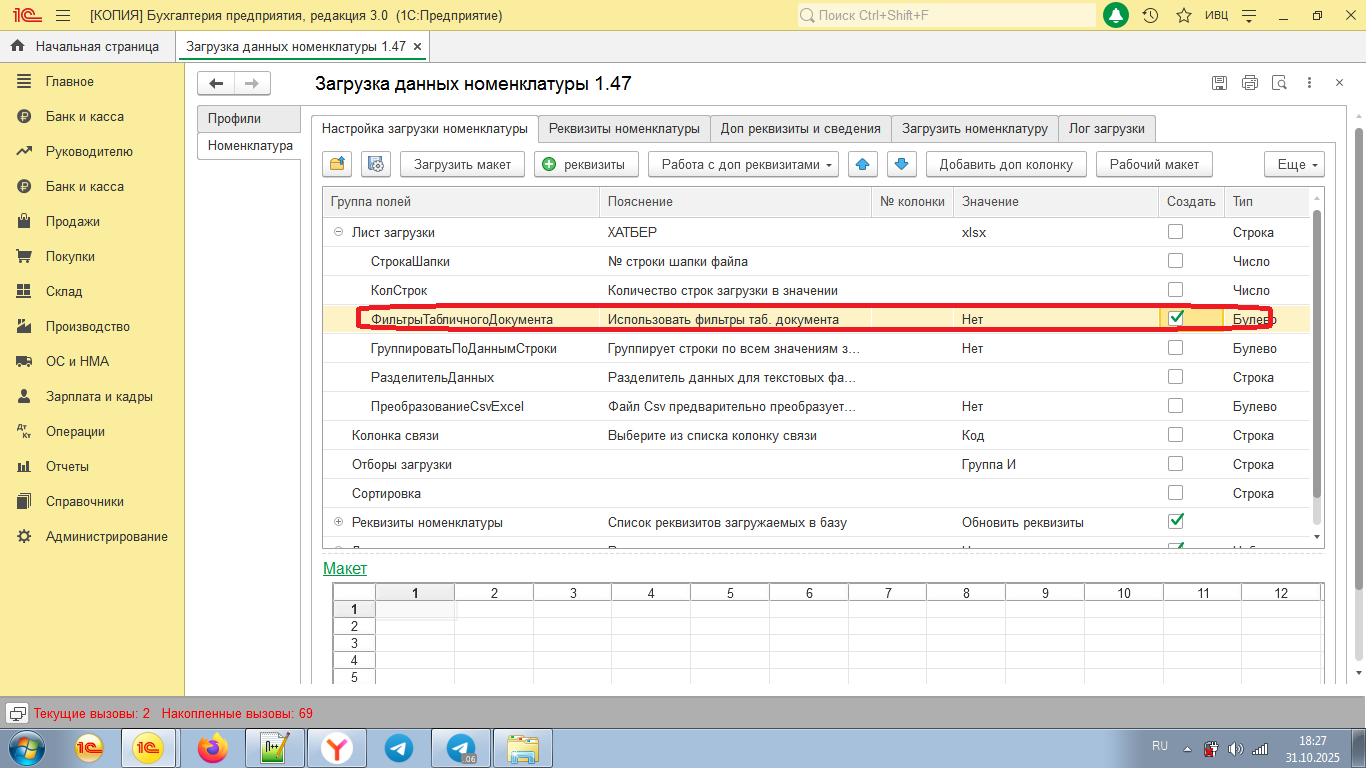This screenshot has width=1366, height=768.
Task: Toggle Создать checkbox for СтрокаШапки
Action: 1176,261
